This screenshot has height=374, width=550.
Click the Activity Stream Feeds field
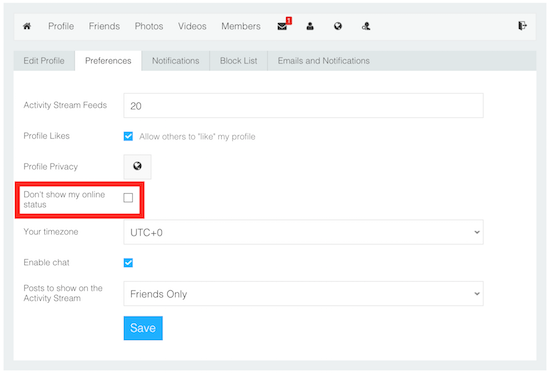pos(303,106)
